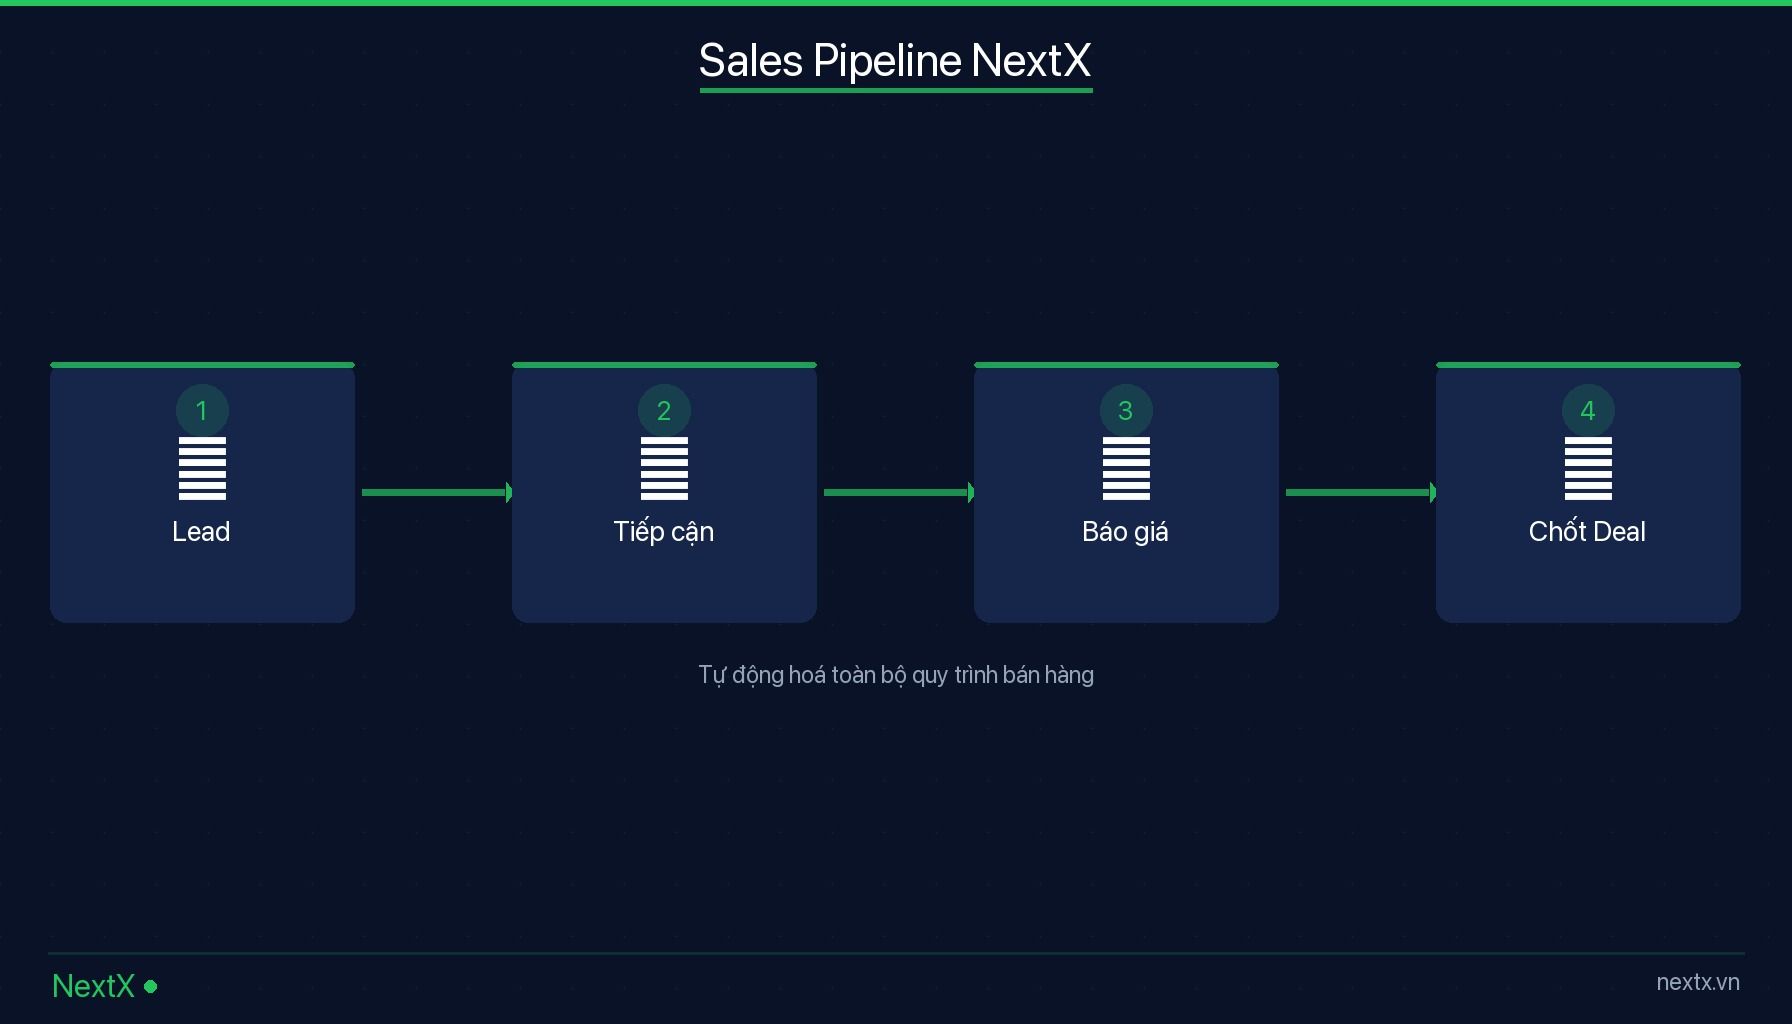Click the striped icon above Chốt Deal
This screenshot has height=1024, width=1792.
click(x=1588, y=468)
